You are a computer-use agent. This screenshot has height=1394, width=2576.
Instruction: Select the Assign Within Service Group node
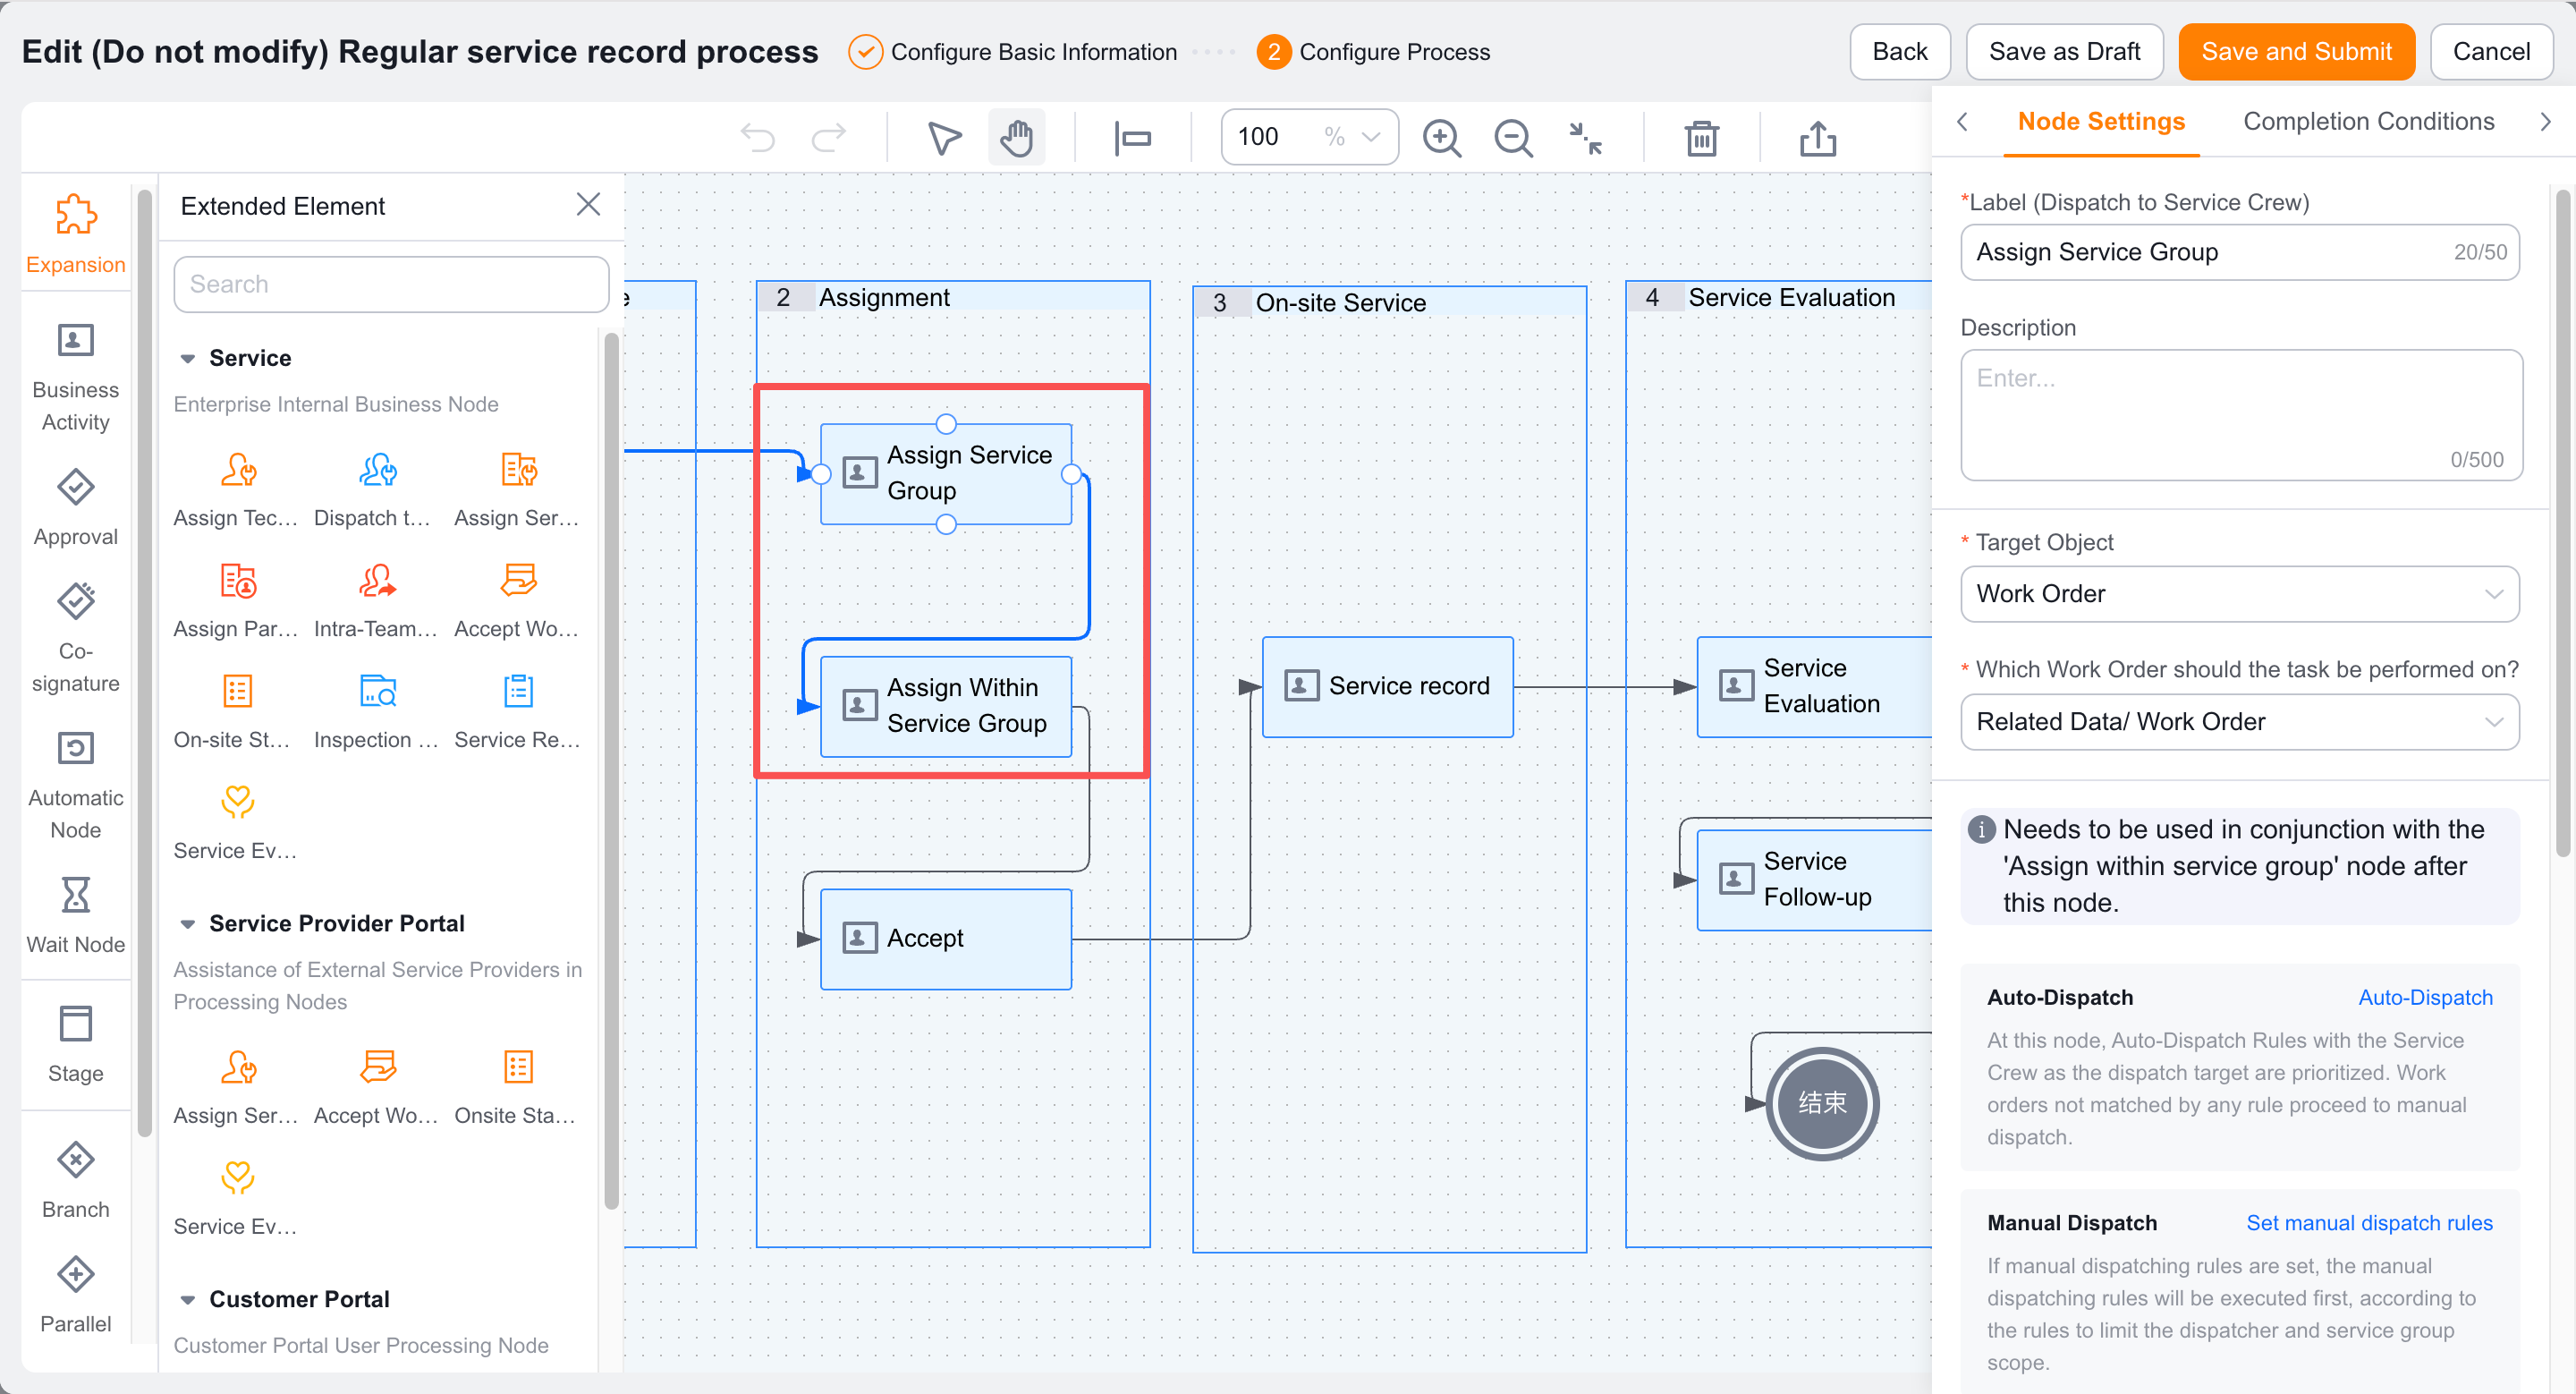[x=945, y=706]
